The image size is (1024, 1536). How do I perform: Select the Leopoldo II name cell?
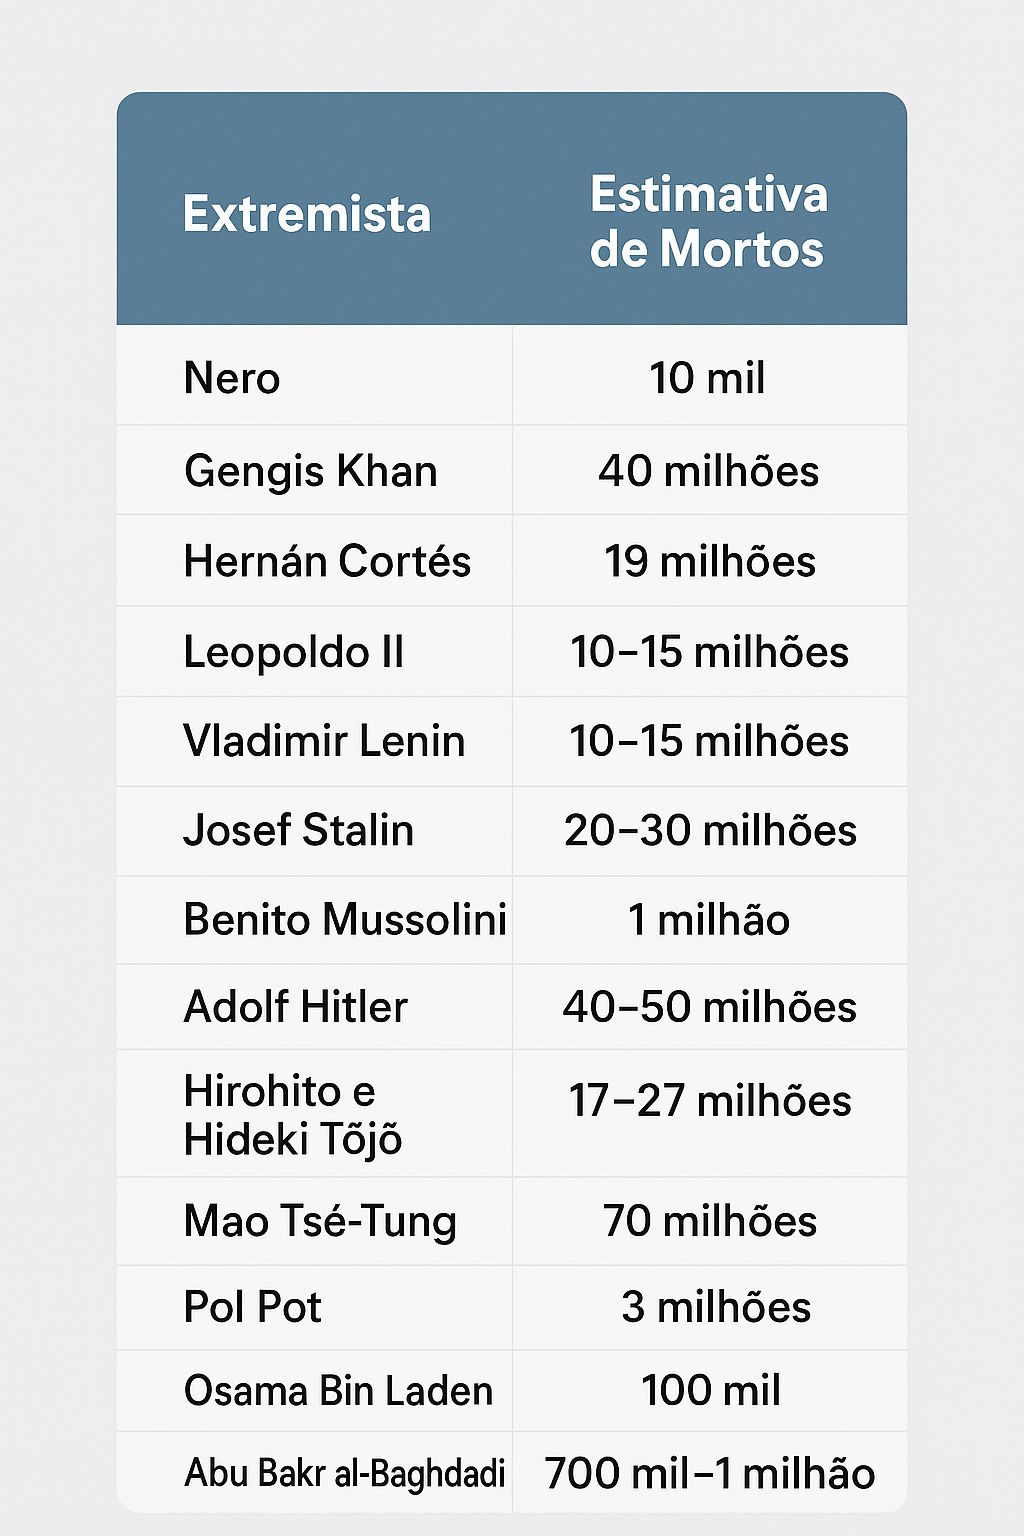(294, 652)
